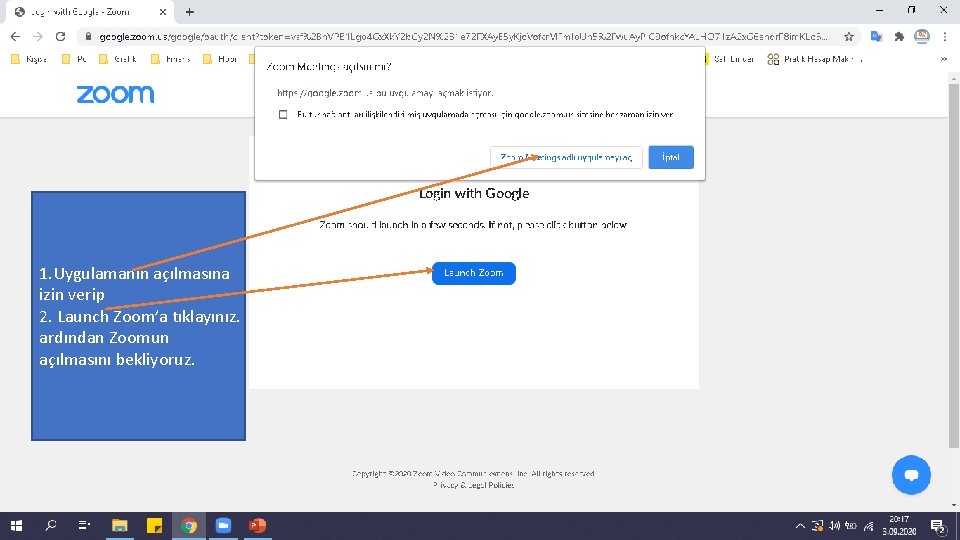Bookmark this page with the star icon
The width and height of the screenshot is (960, 540).
click(x=849, y=37)
